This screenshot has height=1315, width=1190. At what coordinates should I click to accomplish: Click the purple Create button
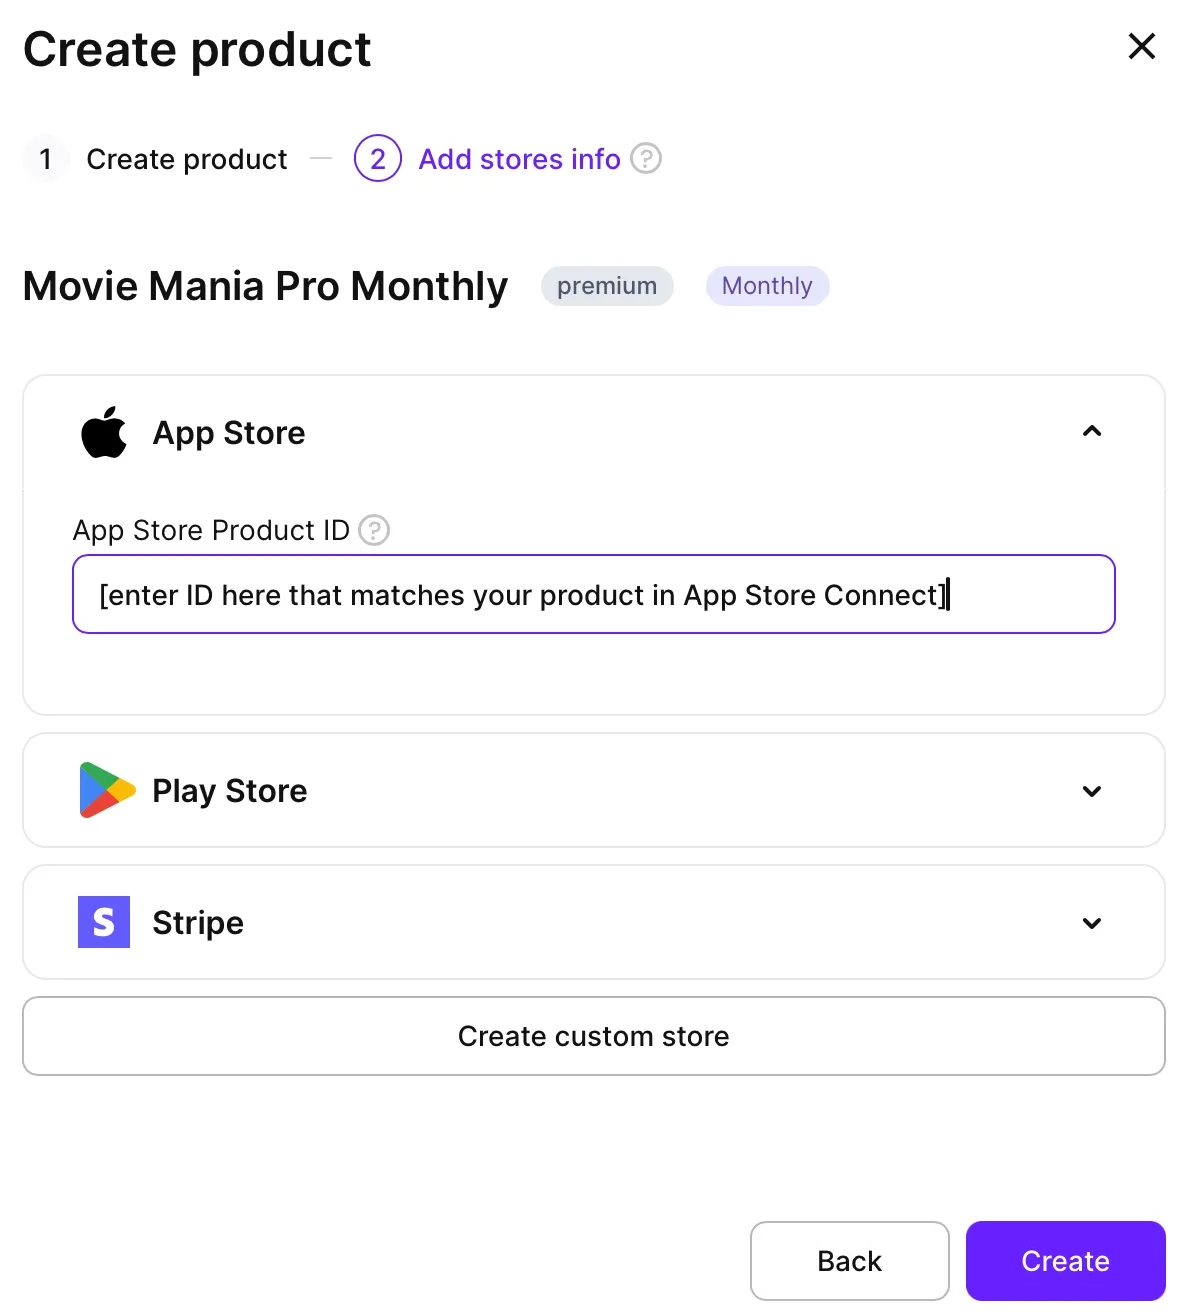pos(1065,1261)
